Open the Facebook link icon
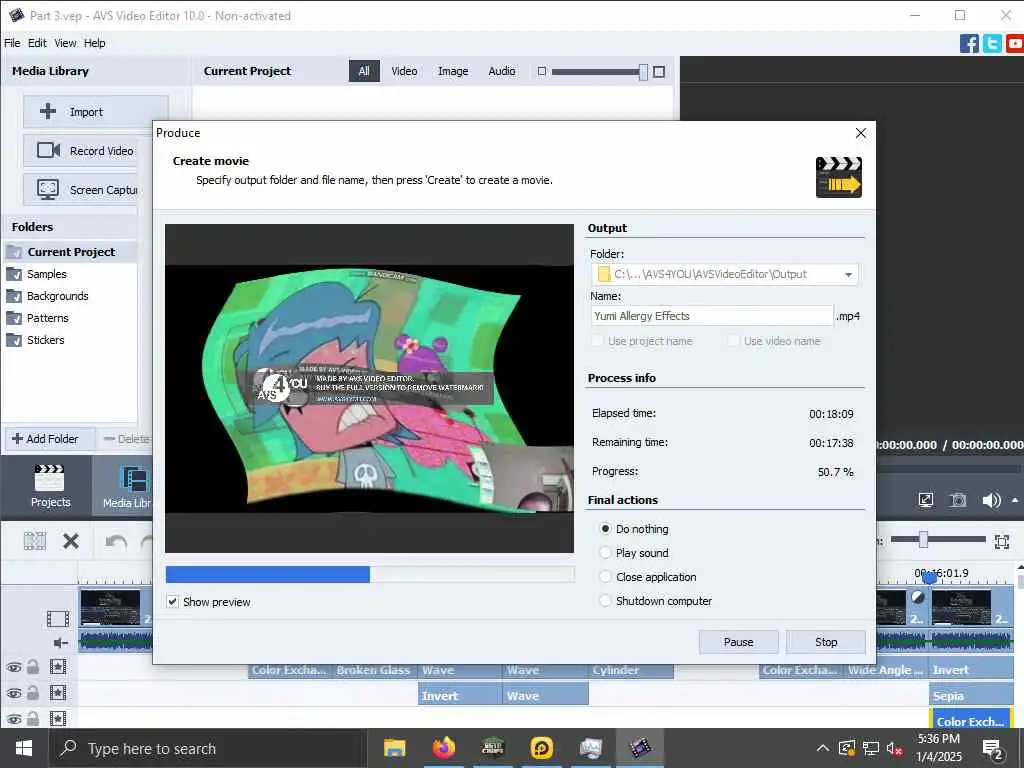The height and width of the screenshot is (768, 1024). click(969, 44)
